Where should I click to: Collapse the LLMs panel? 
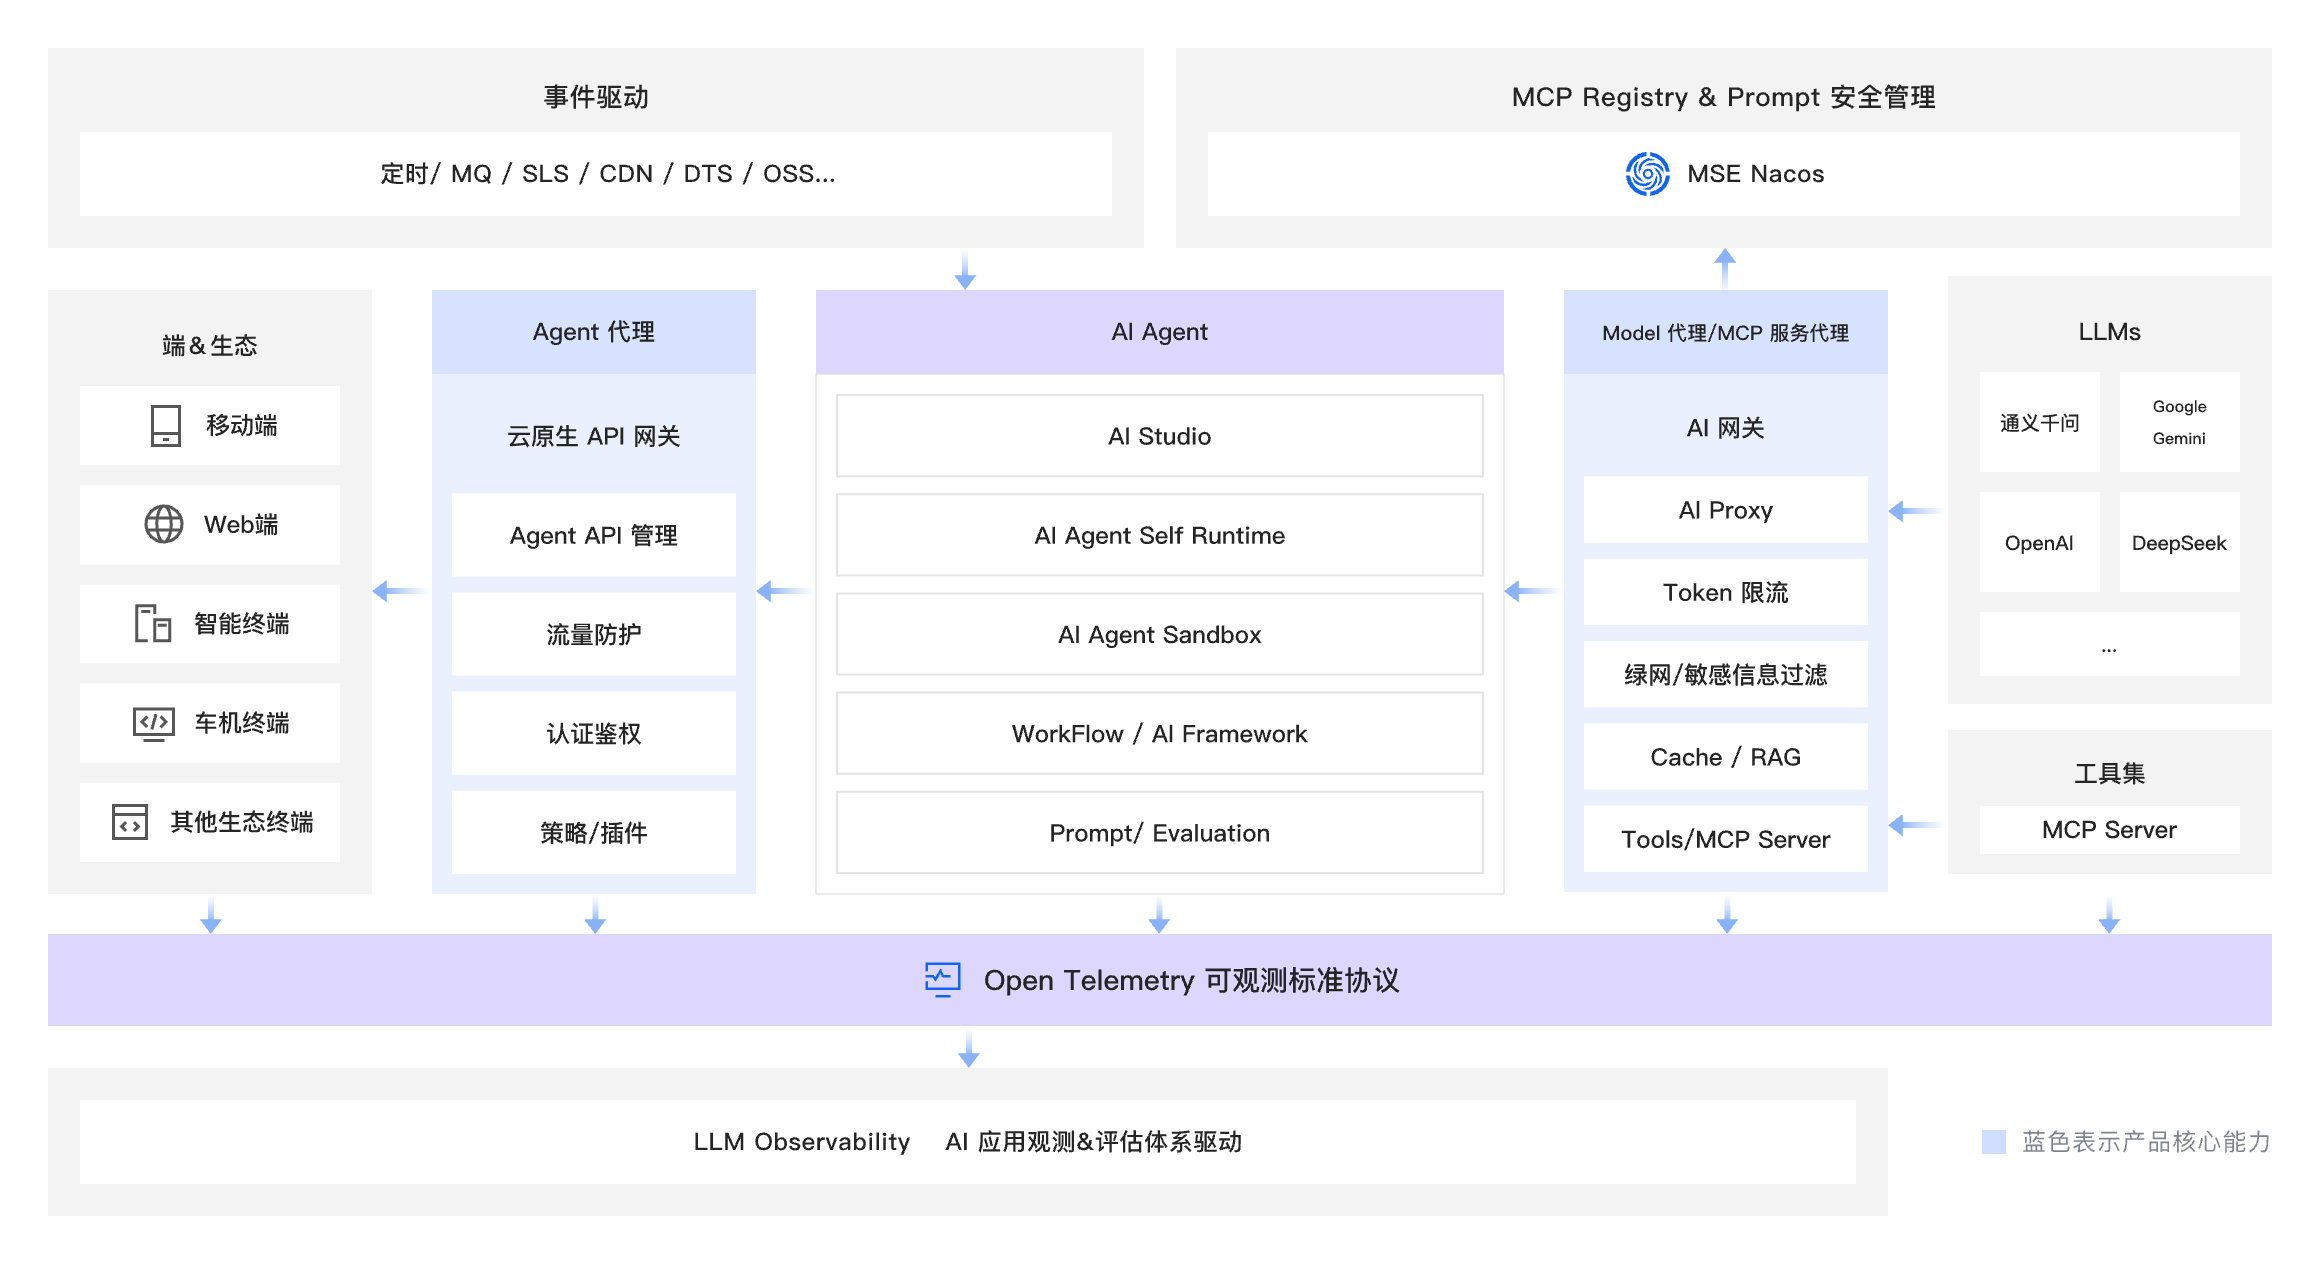coord(2108,331)
